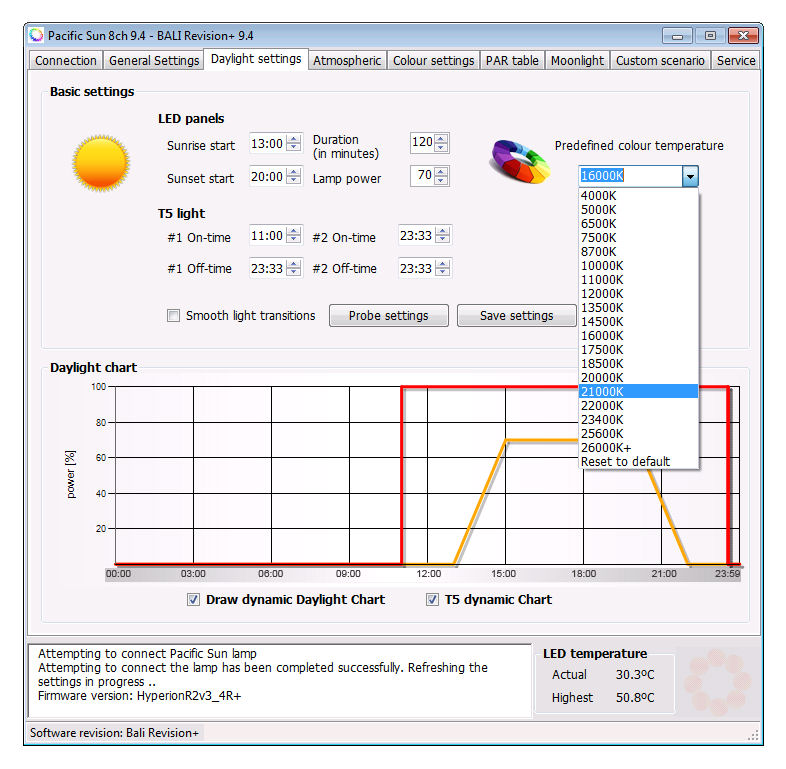This screenshot has height=769, width=786.
Task: Open the PAR table tab
Action: [512, 61]
